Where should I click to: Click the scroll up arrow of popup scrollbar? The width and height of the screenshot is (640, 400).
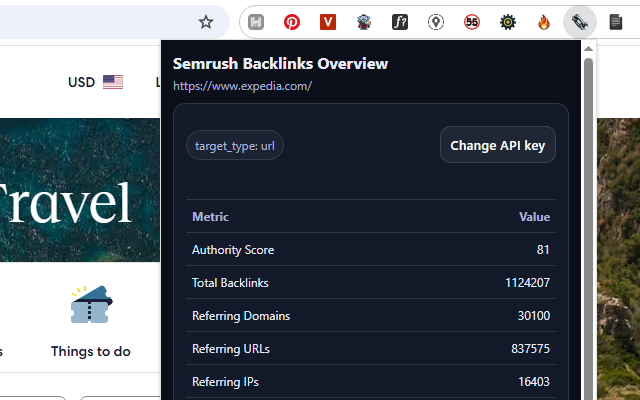588,49
